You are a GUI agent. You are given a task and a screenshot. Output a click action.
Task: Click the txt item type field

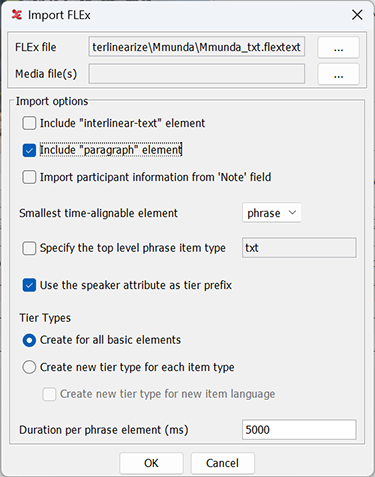pyautogui.click(x=299, y=248)
